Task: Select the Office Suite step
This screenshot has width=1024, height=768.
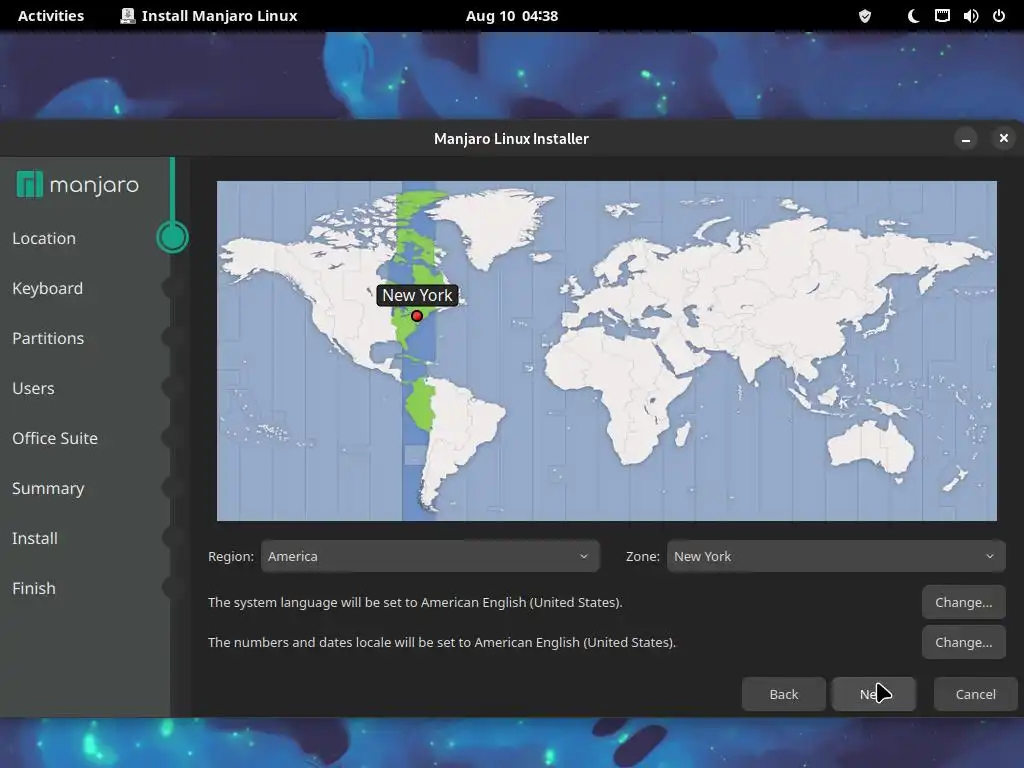Action: coord(55,438)
